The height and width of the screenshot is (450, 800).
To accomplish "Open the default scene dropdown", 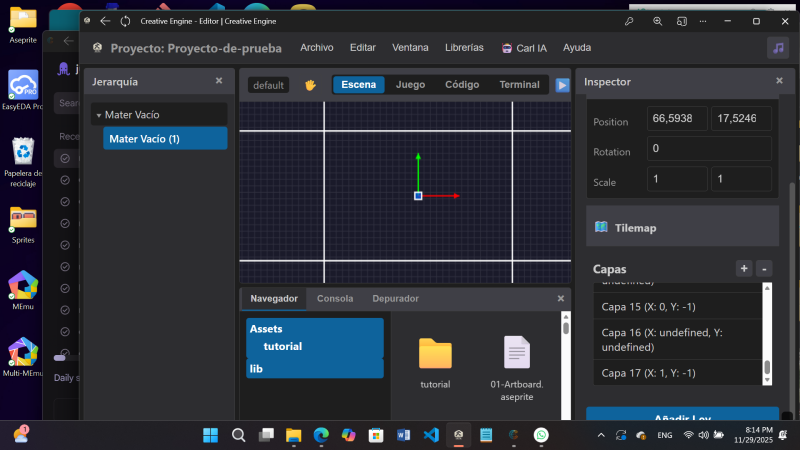I will [x=268, y=85].
